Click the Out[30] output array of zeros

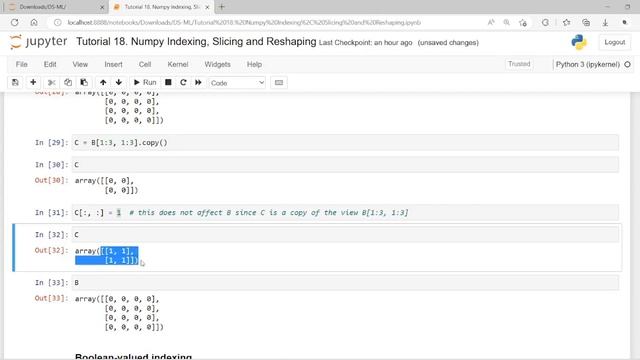pyautogui.click(x=106, y=185)
